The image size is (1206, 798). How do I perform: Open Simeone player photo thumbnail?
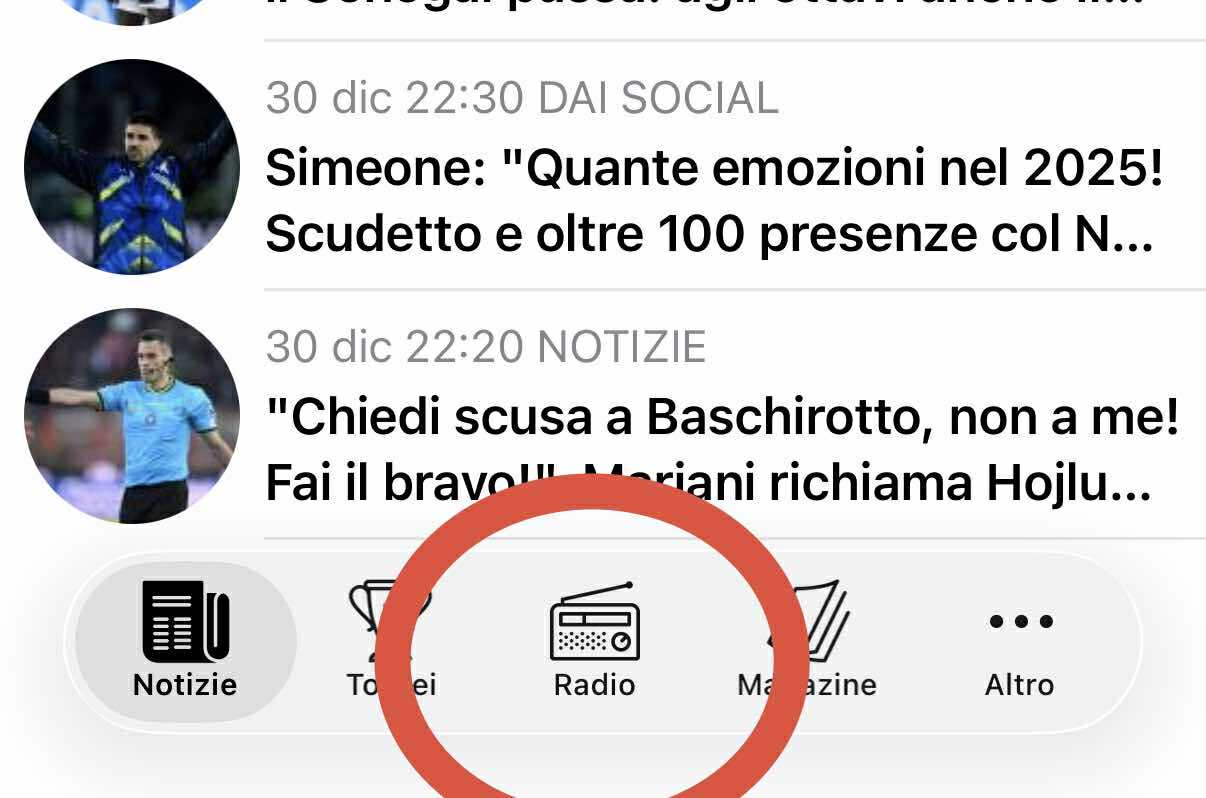pos(132,166)
